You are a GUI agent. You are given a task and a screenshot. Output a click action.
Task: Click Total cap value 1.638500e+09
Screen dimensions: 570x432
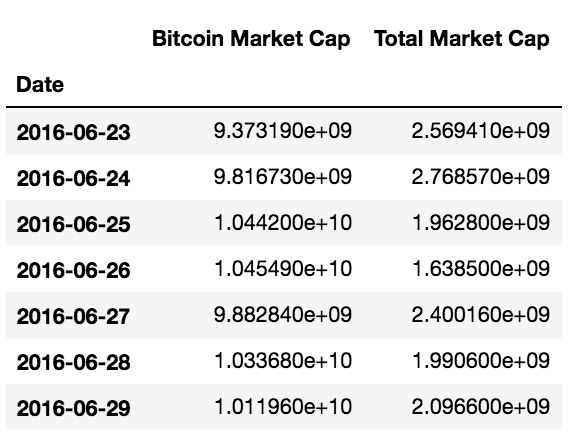(481, 269)
